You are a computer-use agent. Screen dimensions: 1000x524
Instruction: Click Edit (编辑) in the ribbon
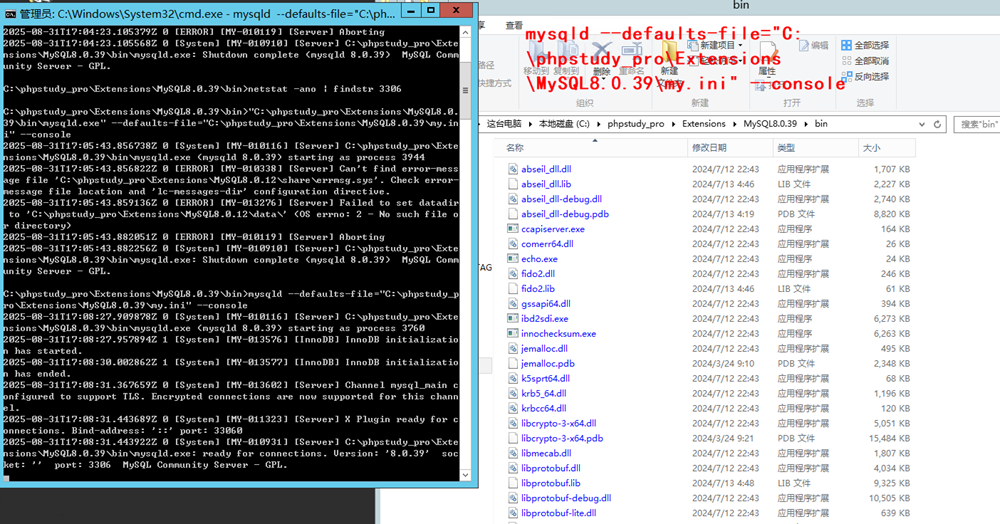point(813,45)
